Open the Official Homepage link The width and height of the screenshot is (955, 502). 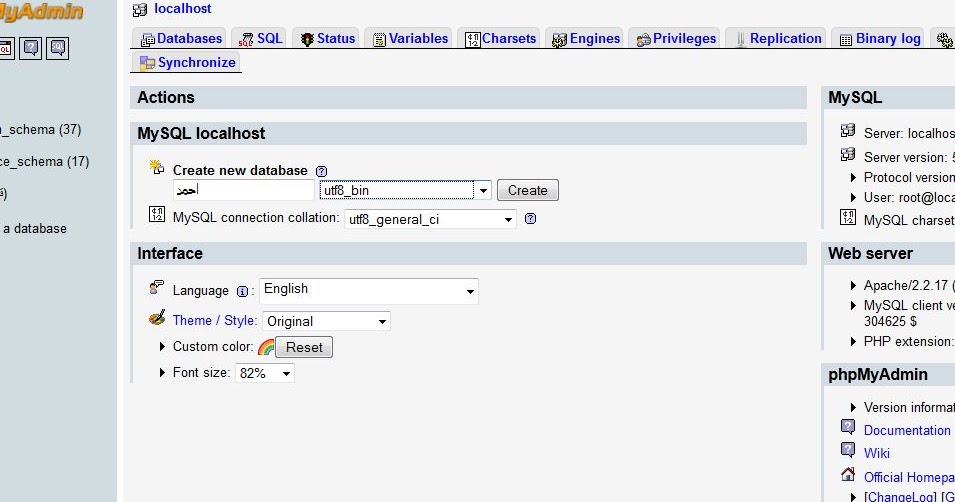point(909,477)
